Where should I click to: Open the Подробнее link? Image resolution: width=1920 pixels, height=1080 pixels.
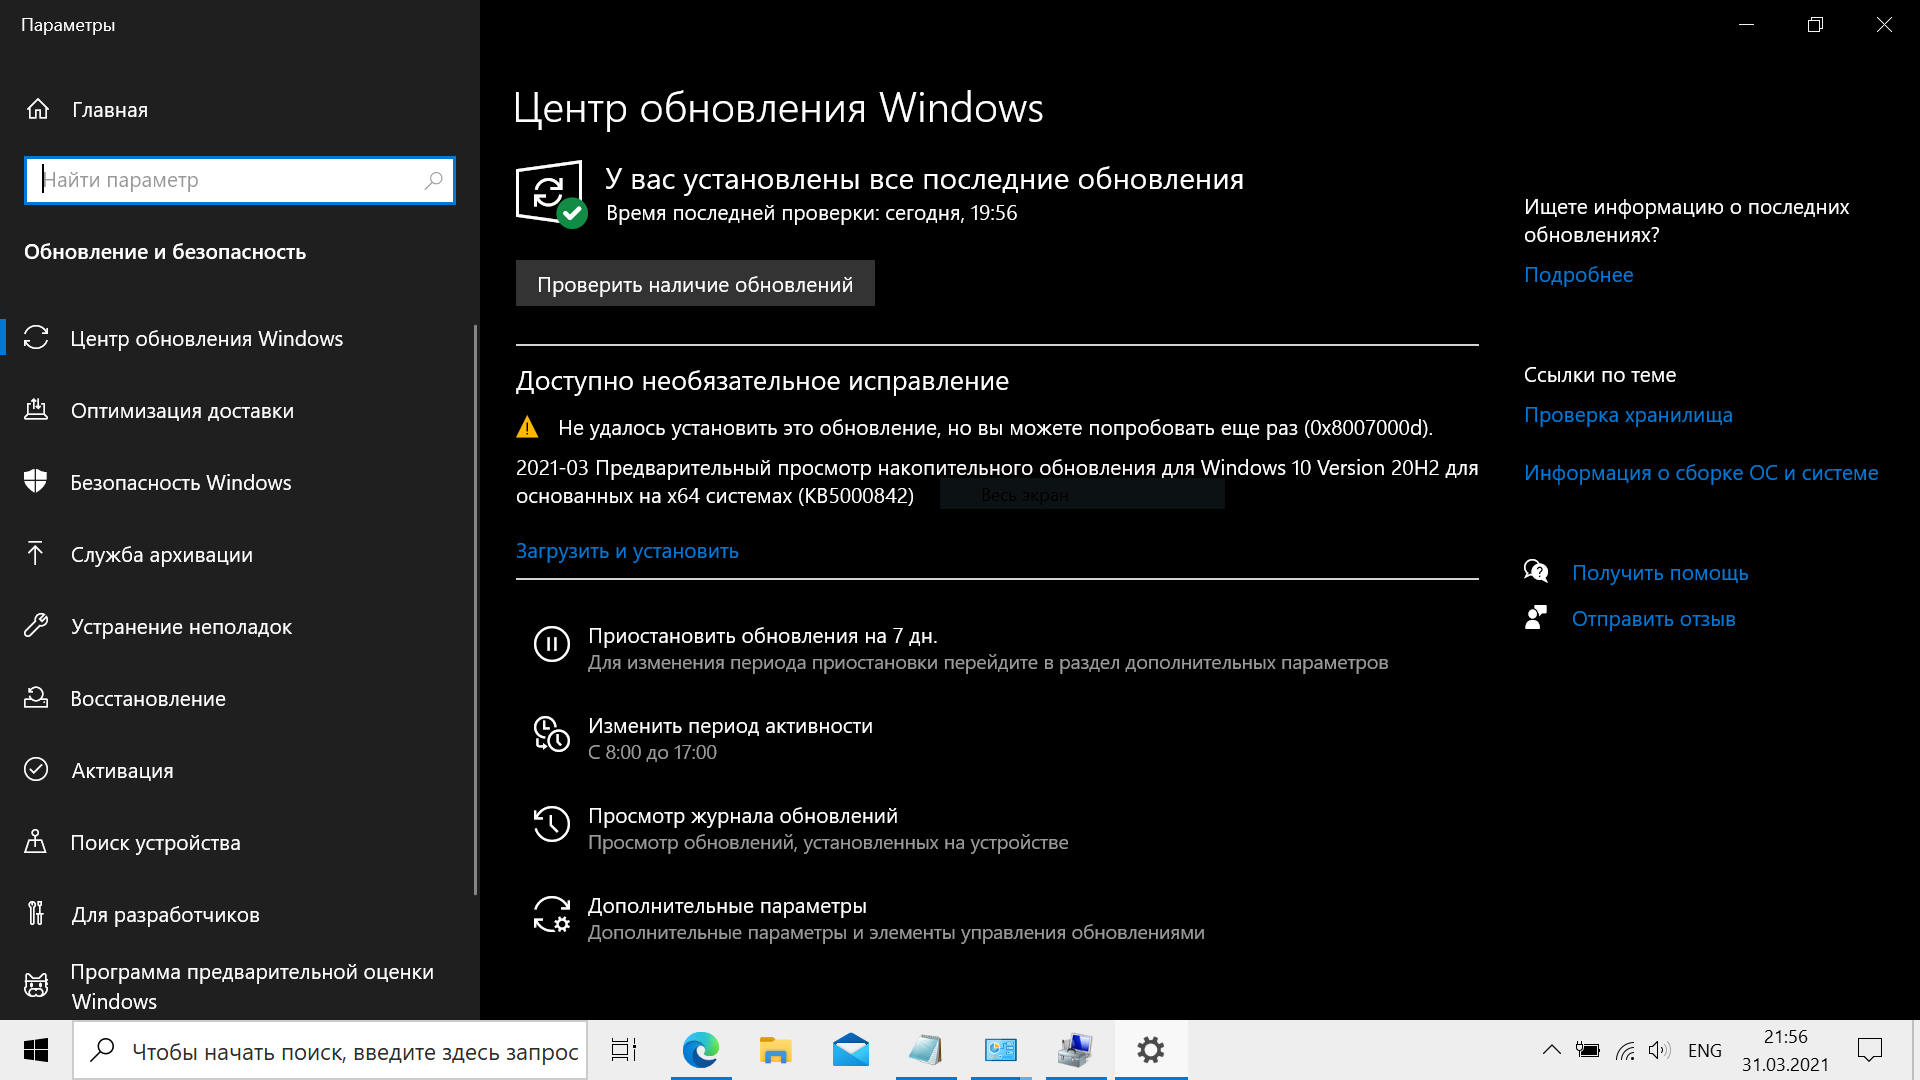click(x=1578, y=275)
